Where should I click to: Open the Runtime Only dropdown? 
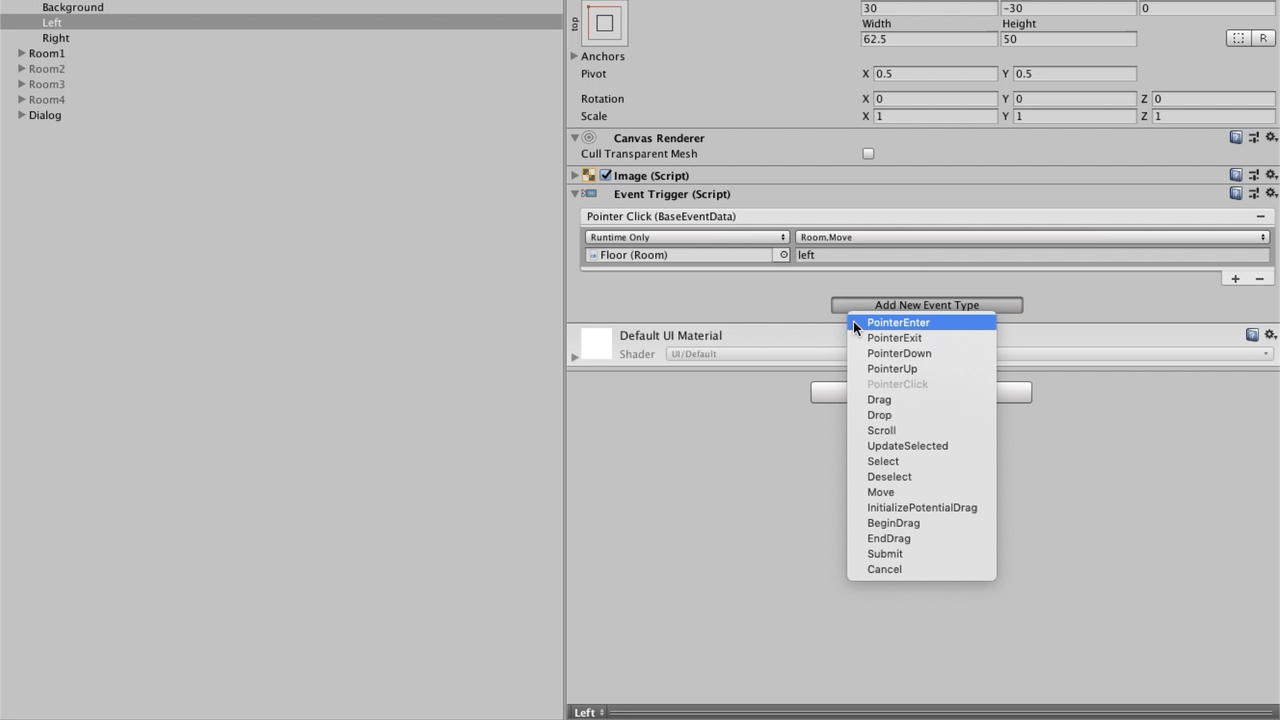coord(687,237)
